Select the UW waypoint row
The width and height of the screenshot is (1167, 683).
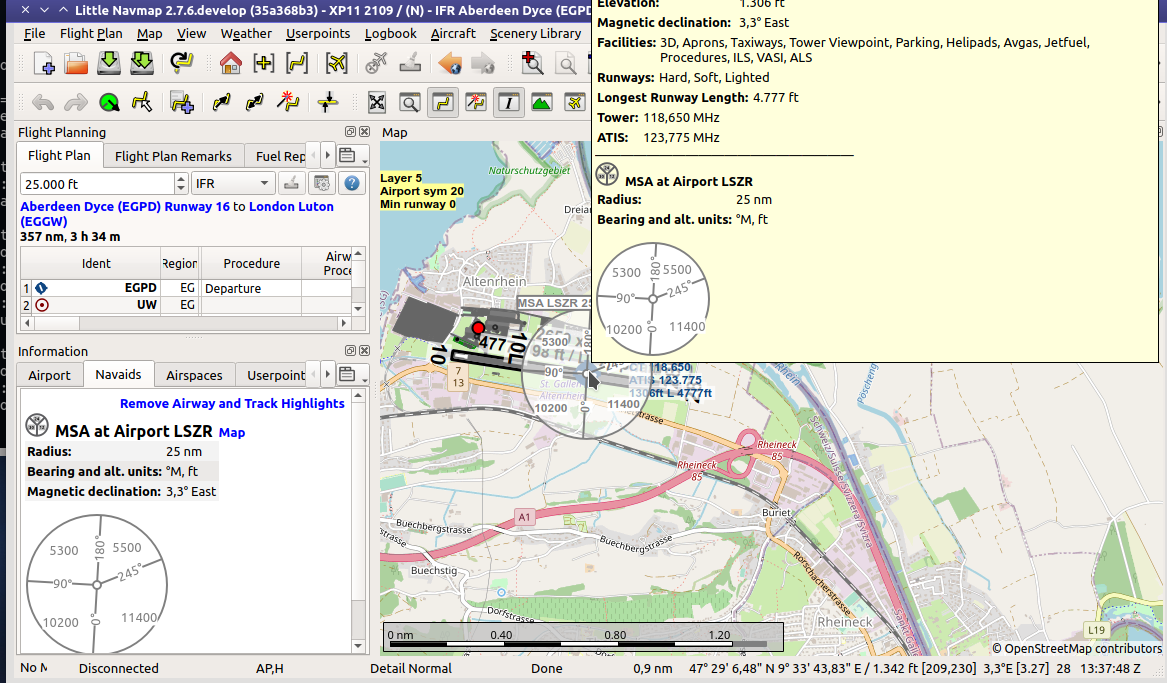186,305
